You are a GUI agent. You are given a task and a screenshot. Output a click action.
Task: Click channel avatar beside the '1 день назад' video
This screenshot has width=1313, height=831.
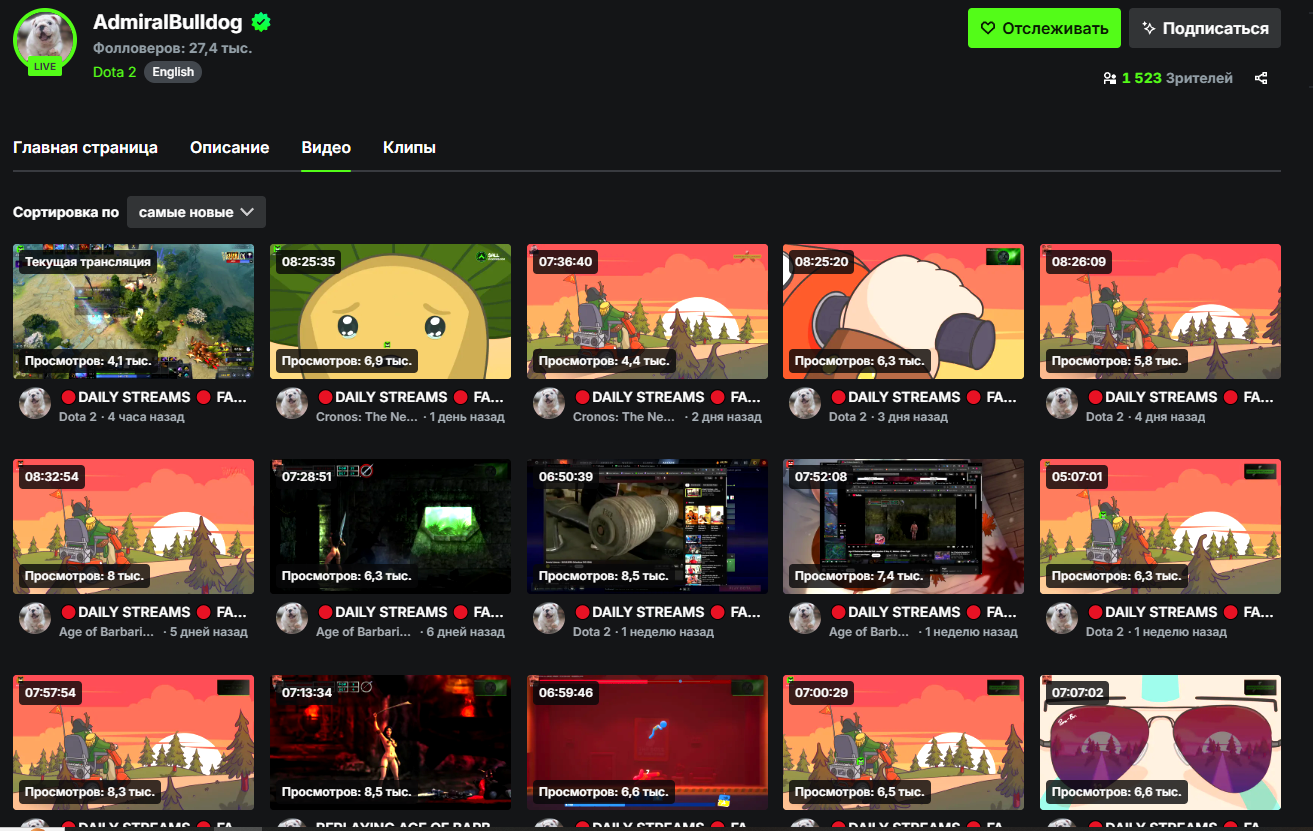coord(292,403)
